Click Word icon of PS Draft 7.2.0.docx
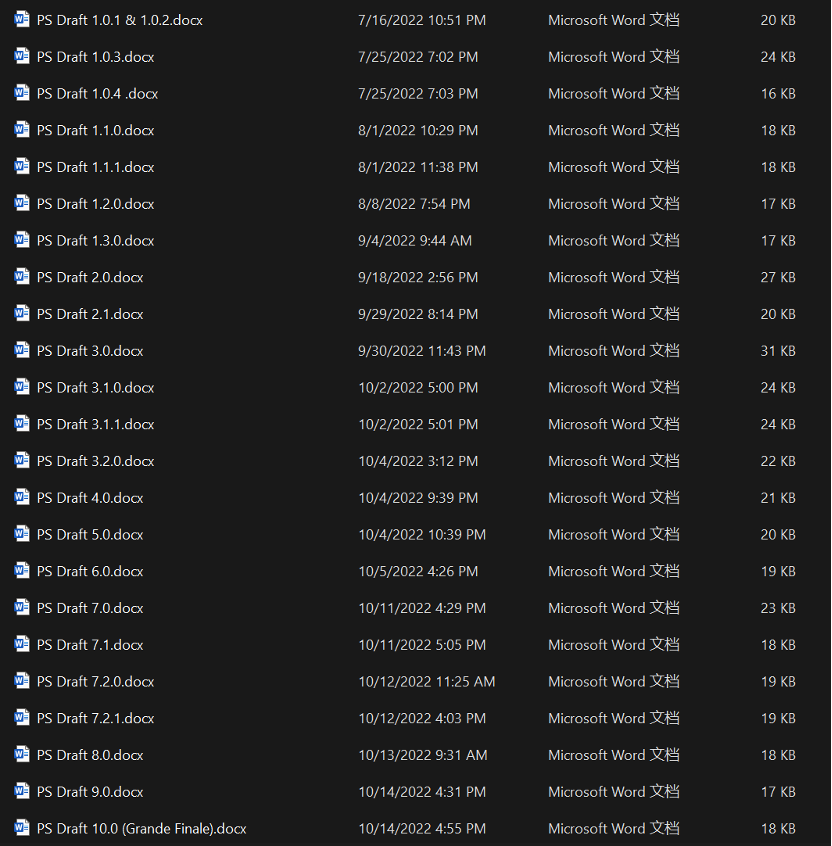Screen dimensions: 832x846 coord(22,680)
